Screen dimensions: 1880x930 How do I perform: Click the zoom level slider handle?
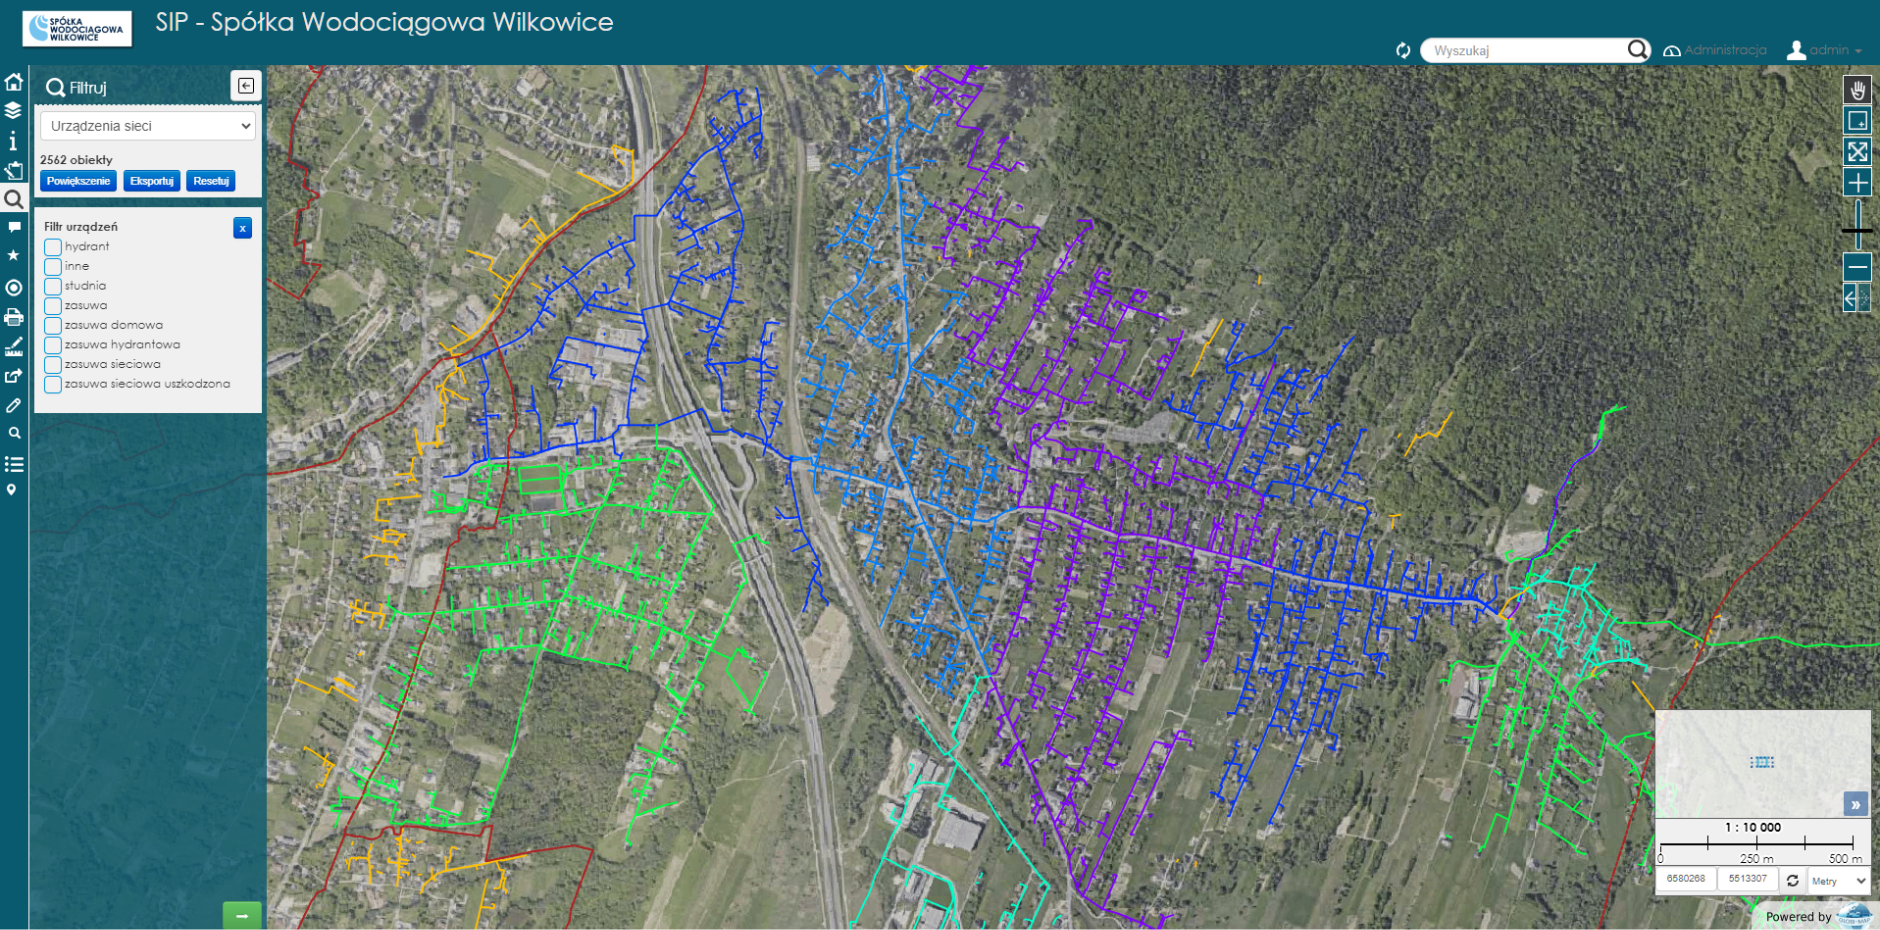1857,231
